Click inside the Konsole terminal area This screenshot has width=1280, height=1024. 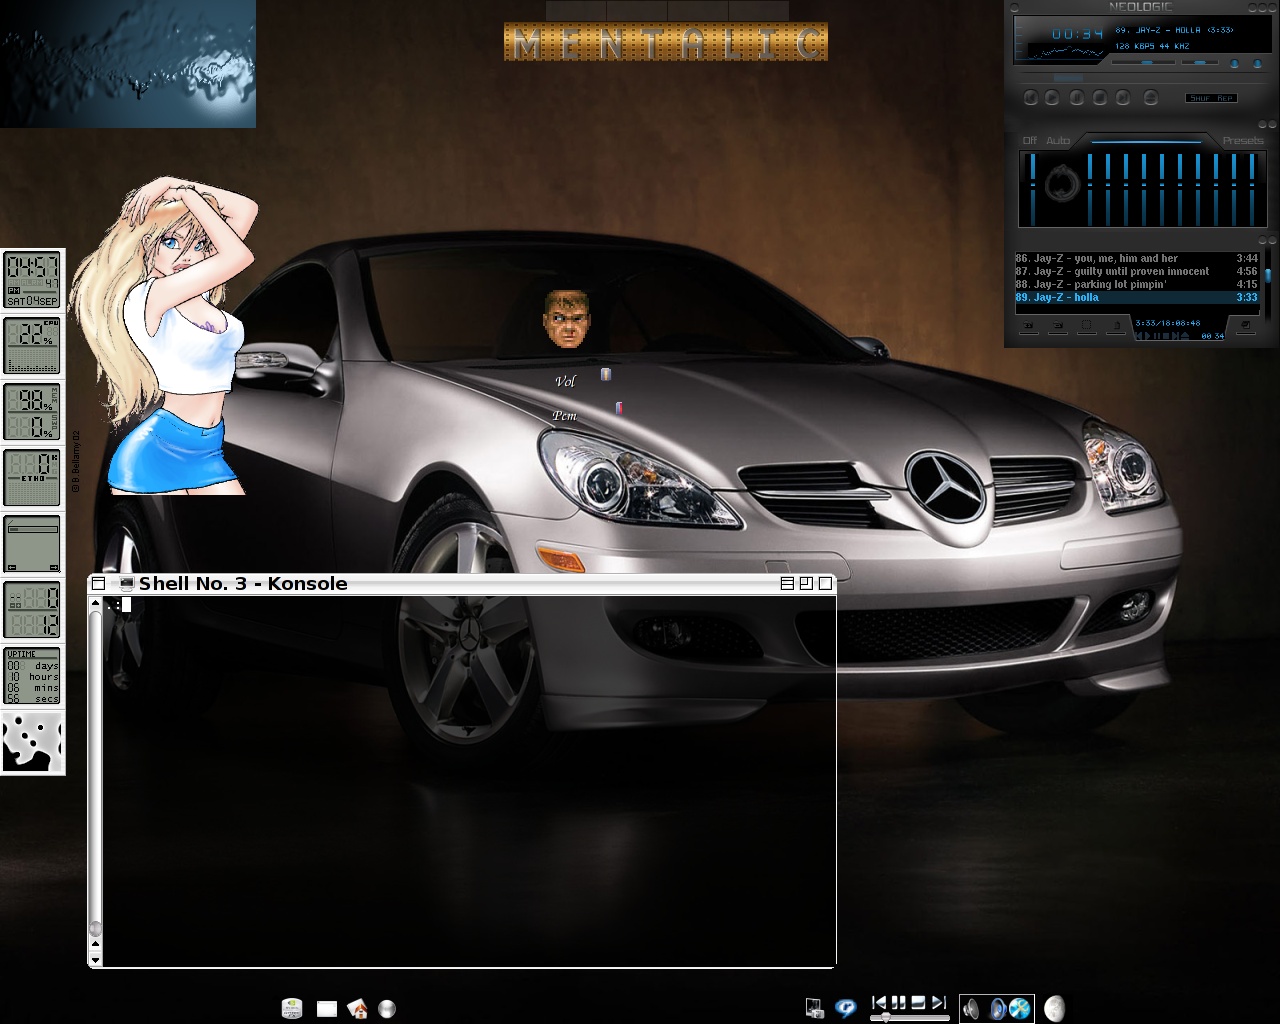(468, 782)
